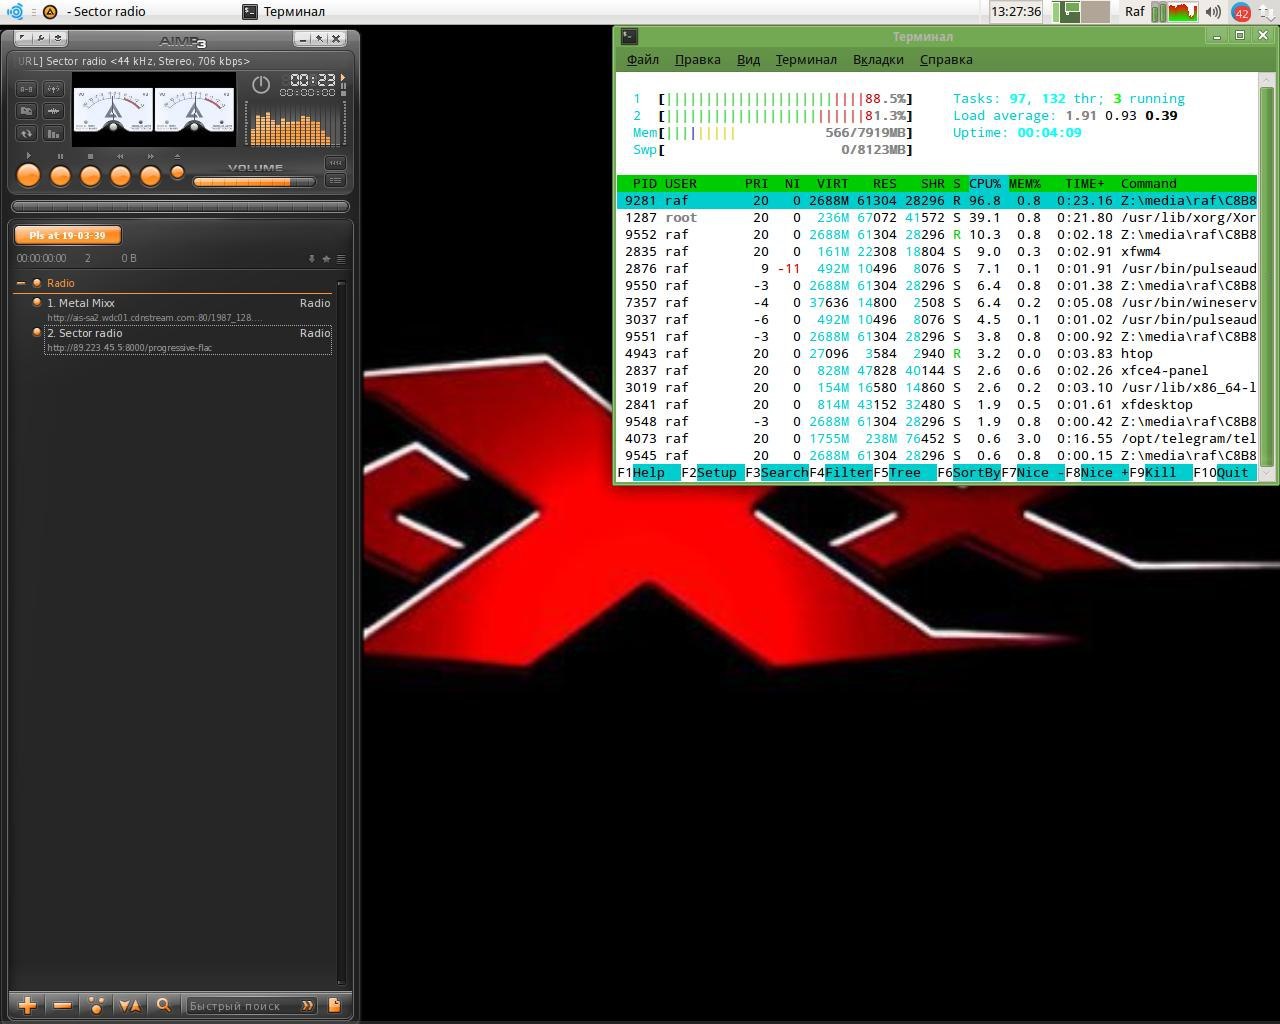Toggle compact view button above playlist toggle

click(x=335, y=163)
